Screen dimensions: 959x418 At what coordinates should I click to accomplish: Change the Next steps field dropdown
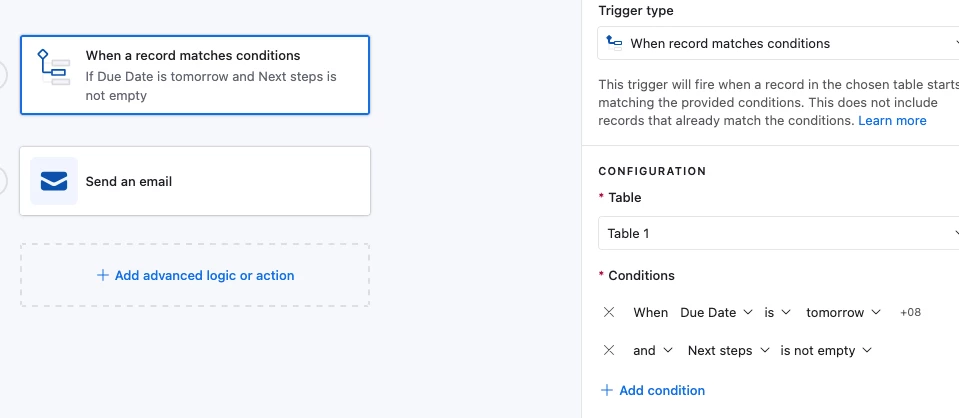[x=728, y=351]
